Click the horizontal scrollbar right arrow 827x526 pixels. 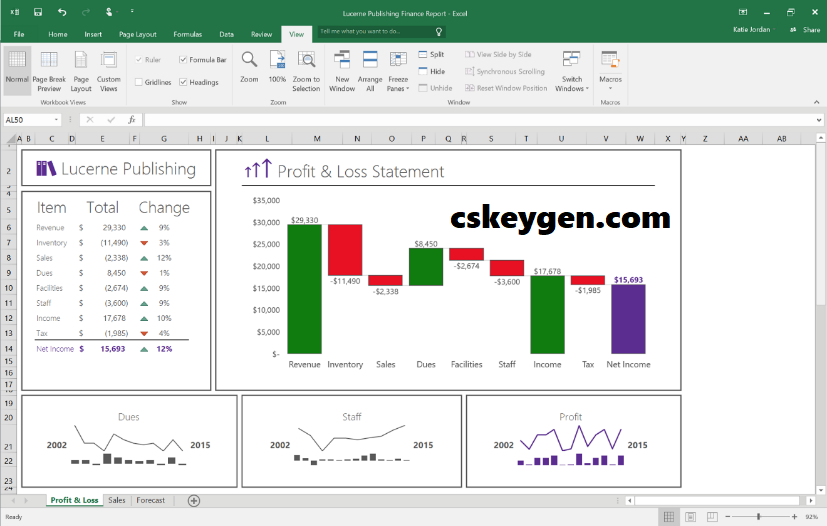pos(811,501)
